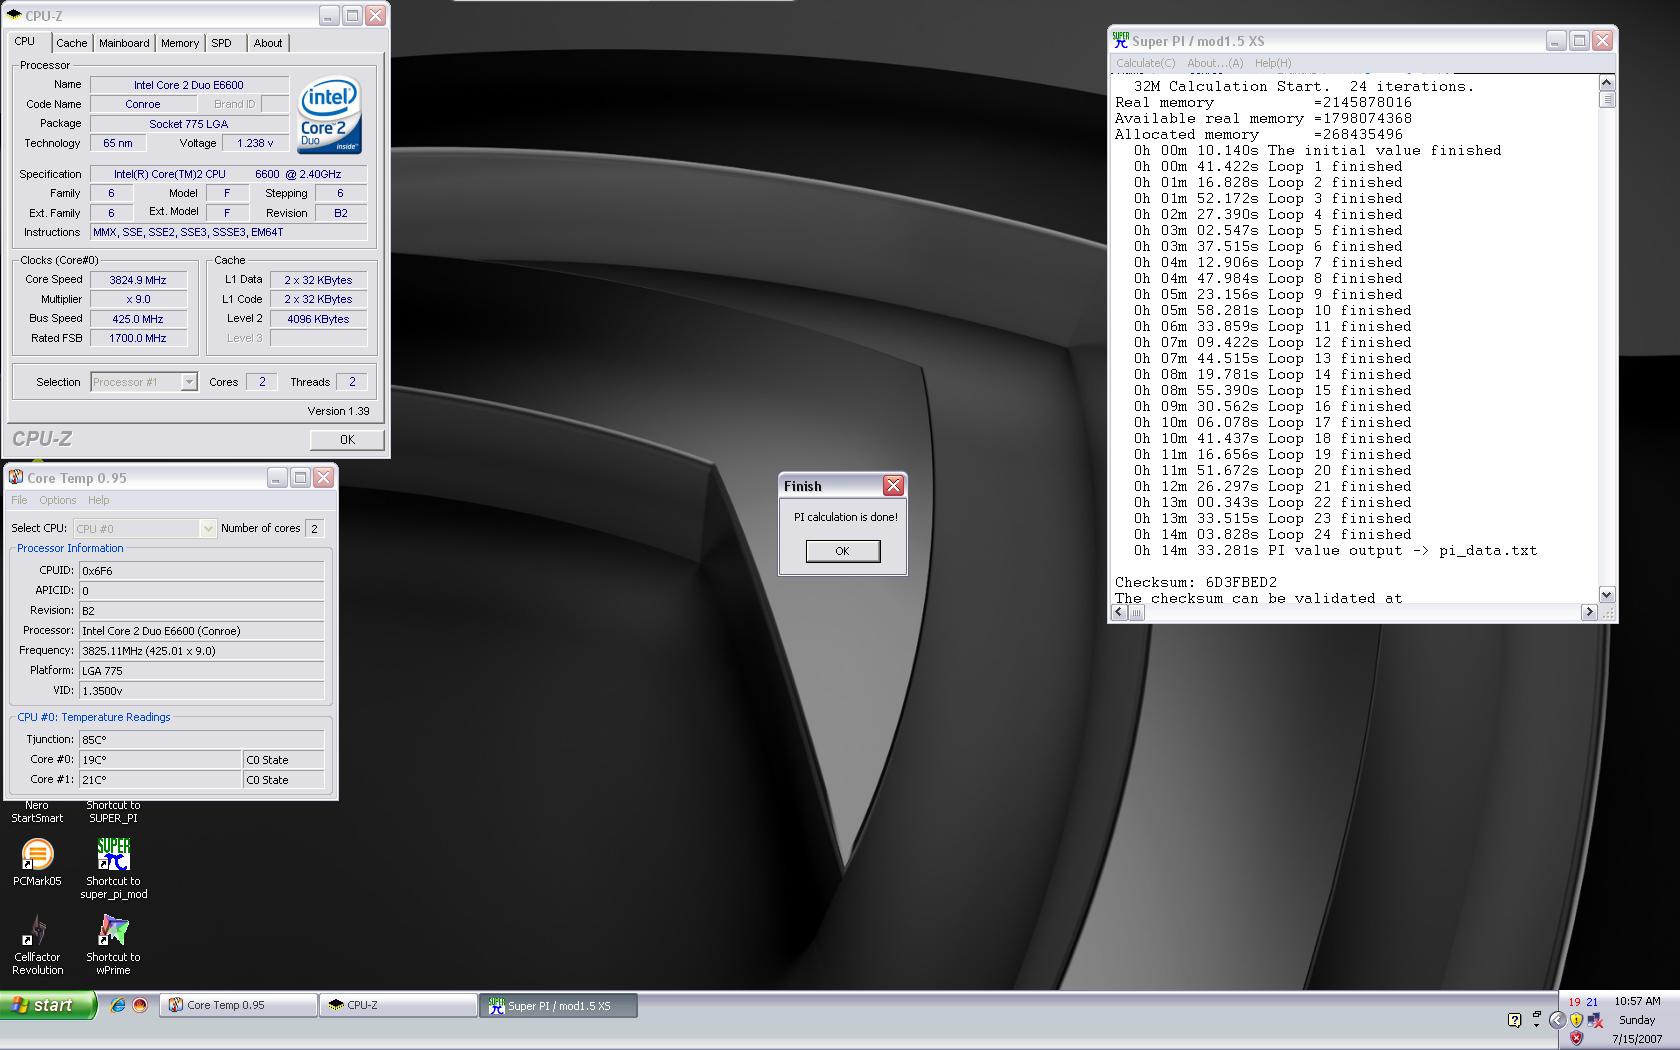The width and height of the screenshot is (1680, 1050).
Task: Select the CPU tab in CPU-Z
Action: pyautogui.click(x=25, y=42)
